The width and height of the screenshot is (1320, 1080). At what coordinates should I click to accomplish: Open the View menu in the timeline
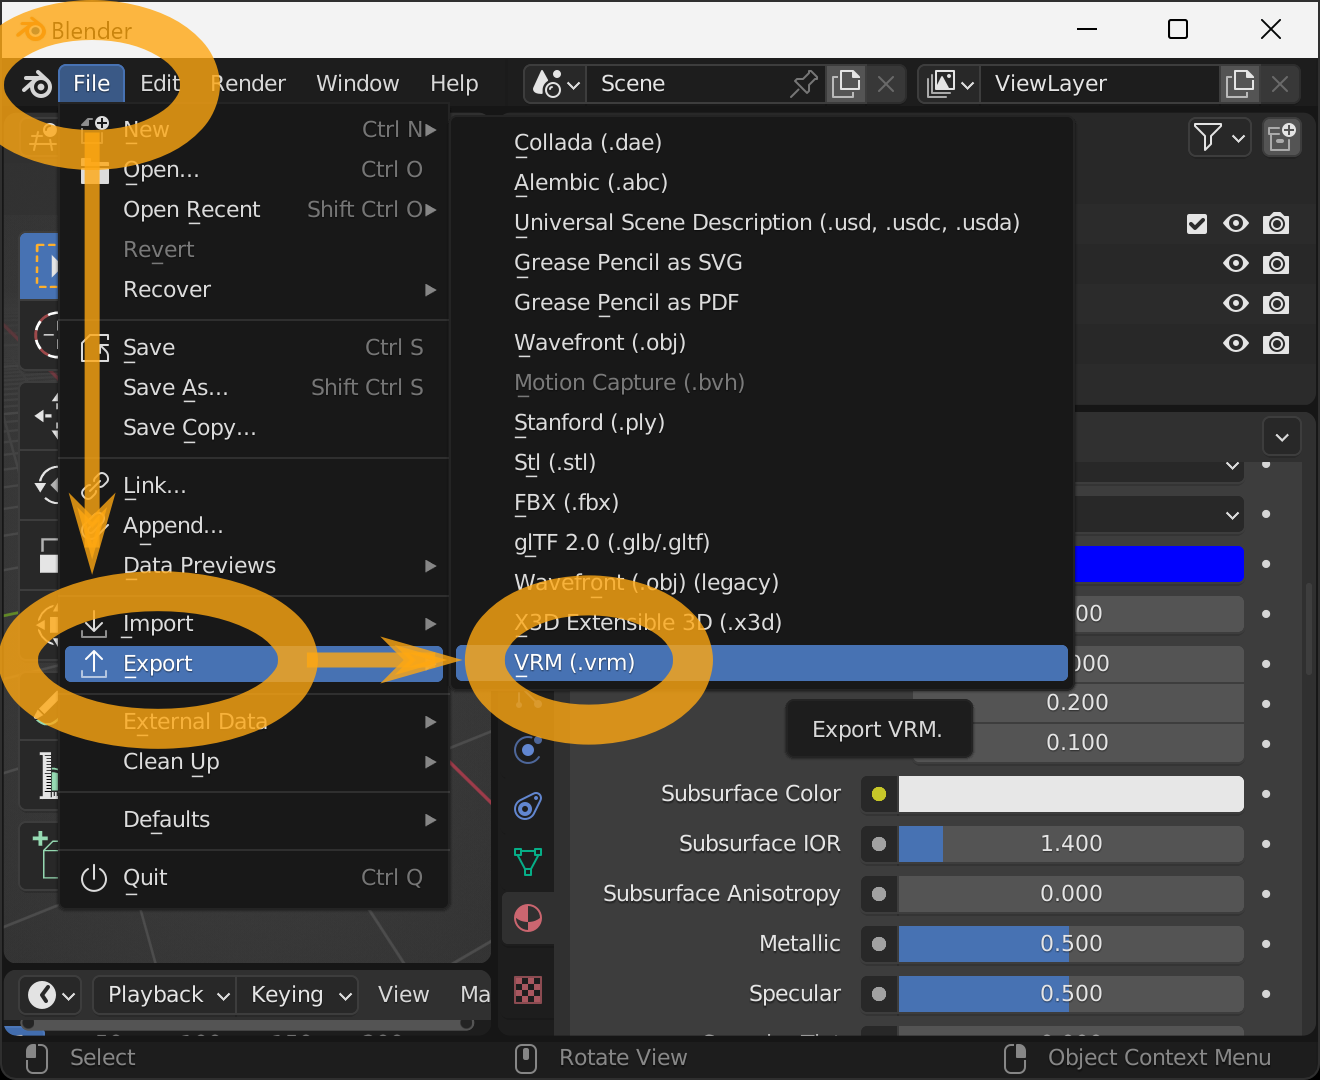(403, 995)
